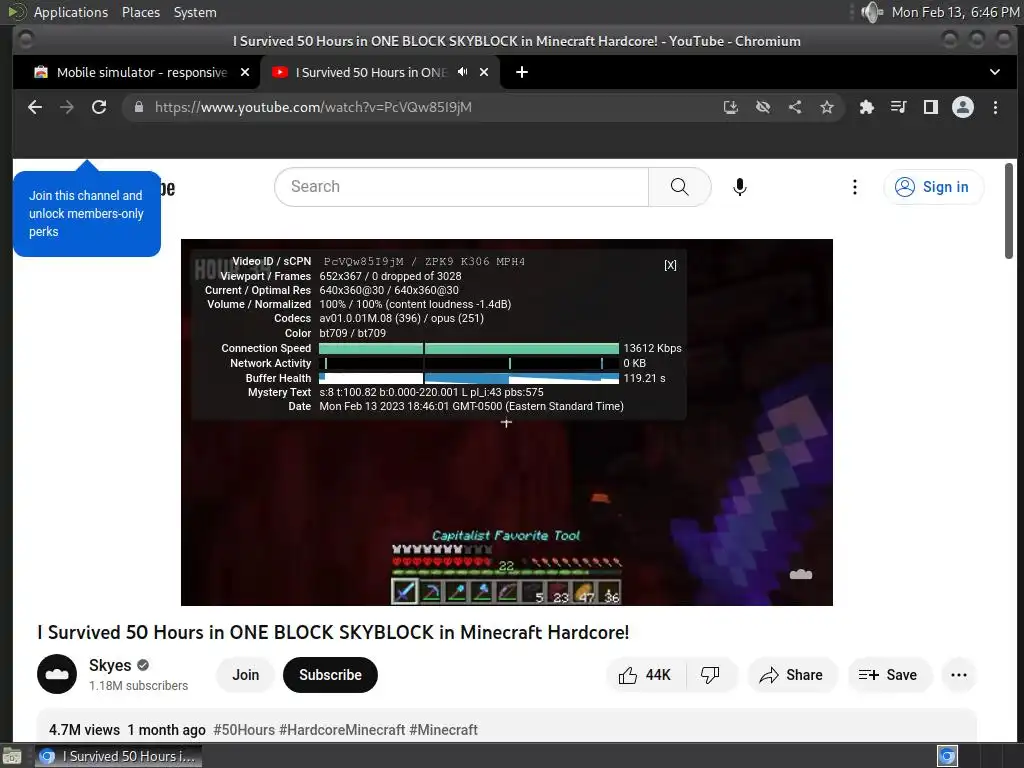Screen dimensions: 1024x768
Task: Open the System menu
Action: [195, 12]
